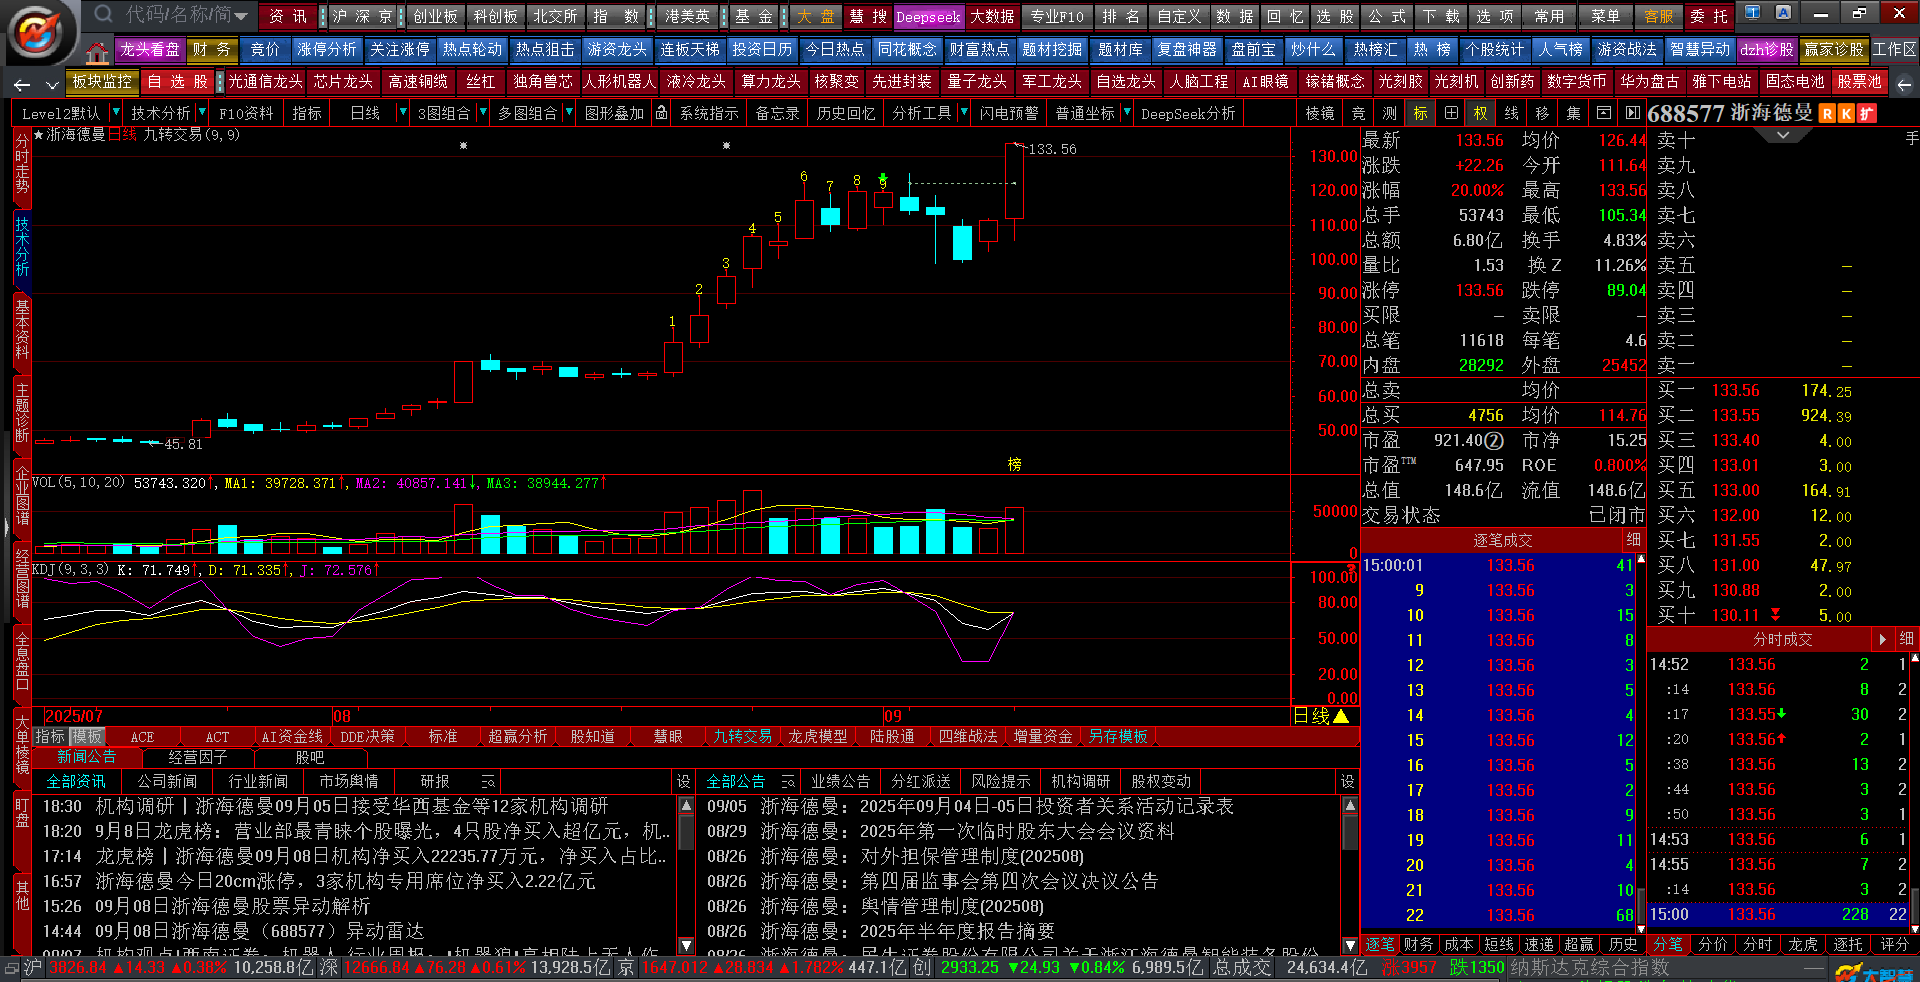Switch to the 经营因子 tab
1920x982 pixels.
click(197, 758)
